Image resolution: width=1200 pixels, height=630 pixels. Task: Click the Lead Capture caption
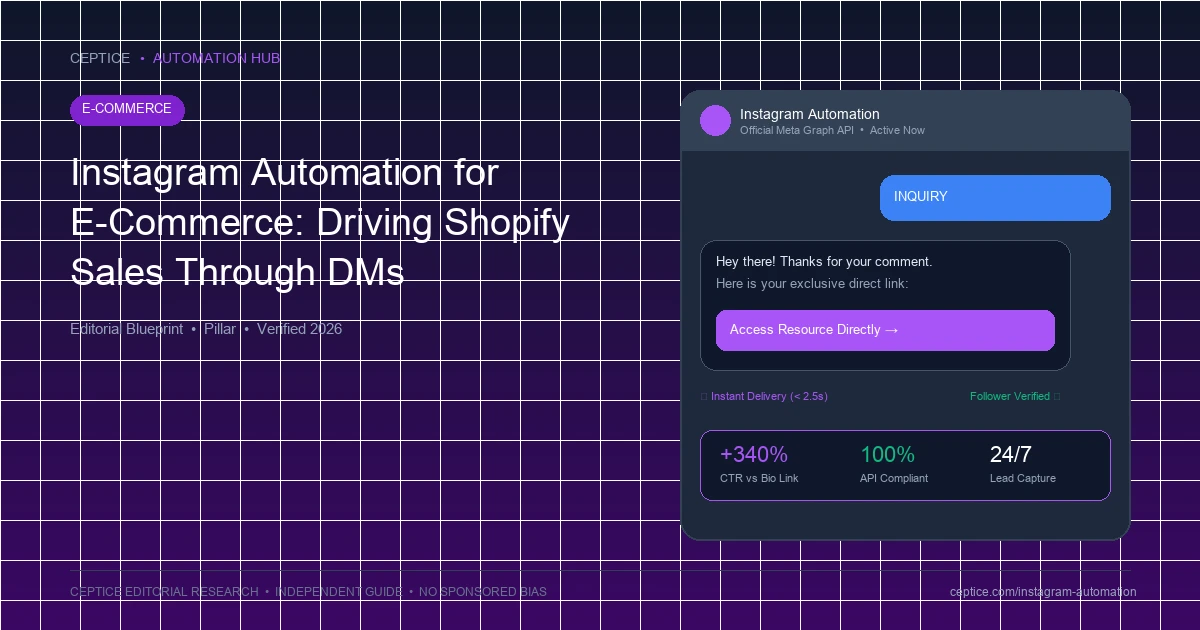pyautogui.click(x=1023, y=479)
